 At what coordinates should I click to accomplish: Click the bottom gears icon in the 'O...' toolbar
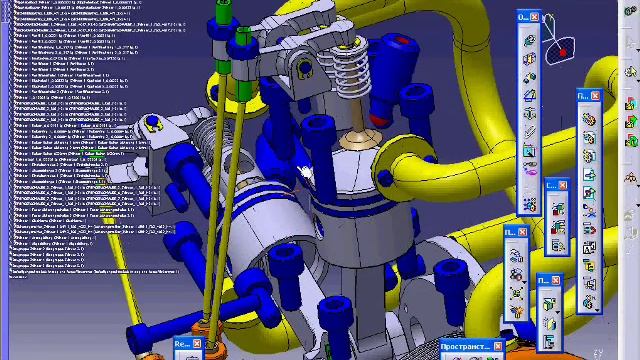coord(529,205)
